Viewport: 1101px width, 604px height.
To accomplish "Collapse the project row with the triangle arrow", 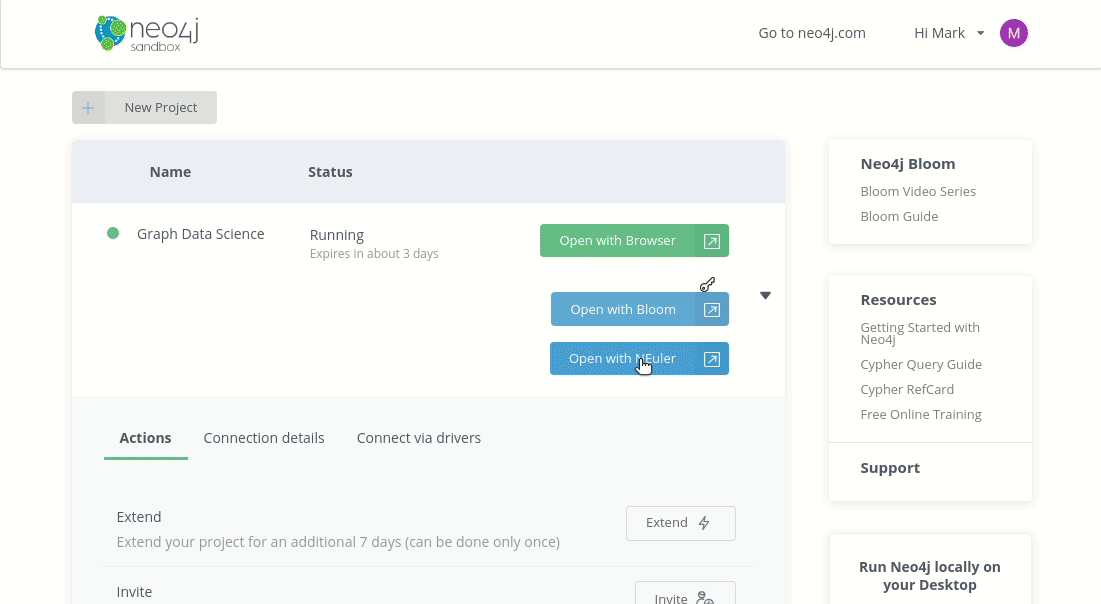I will point(765,295).
